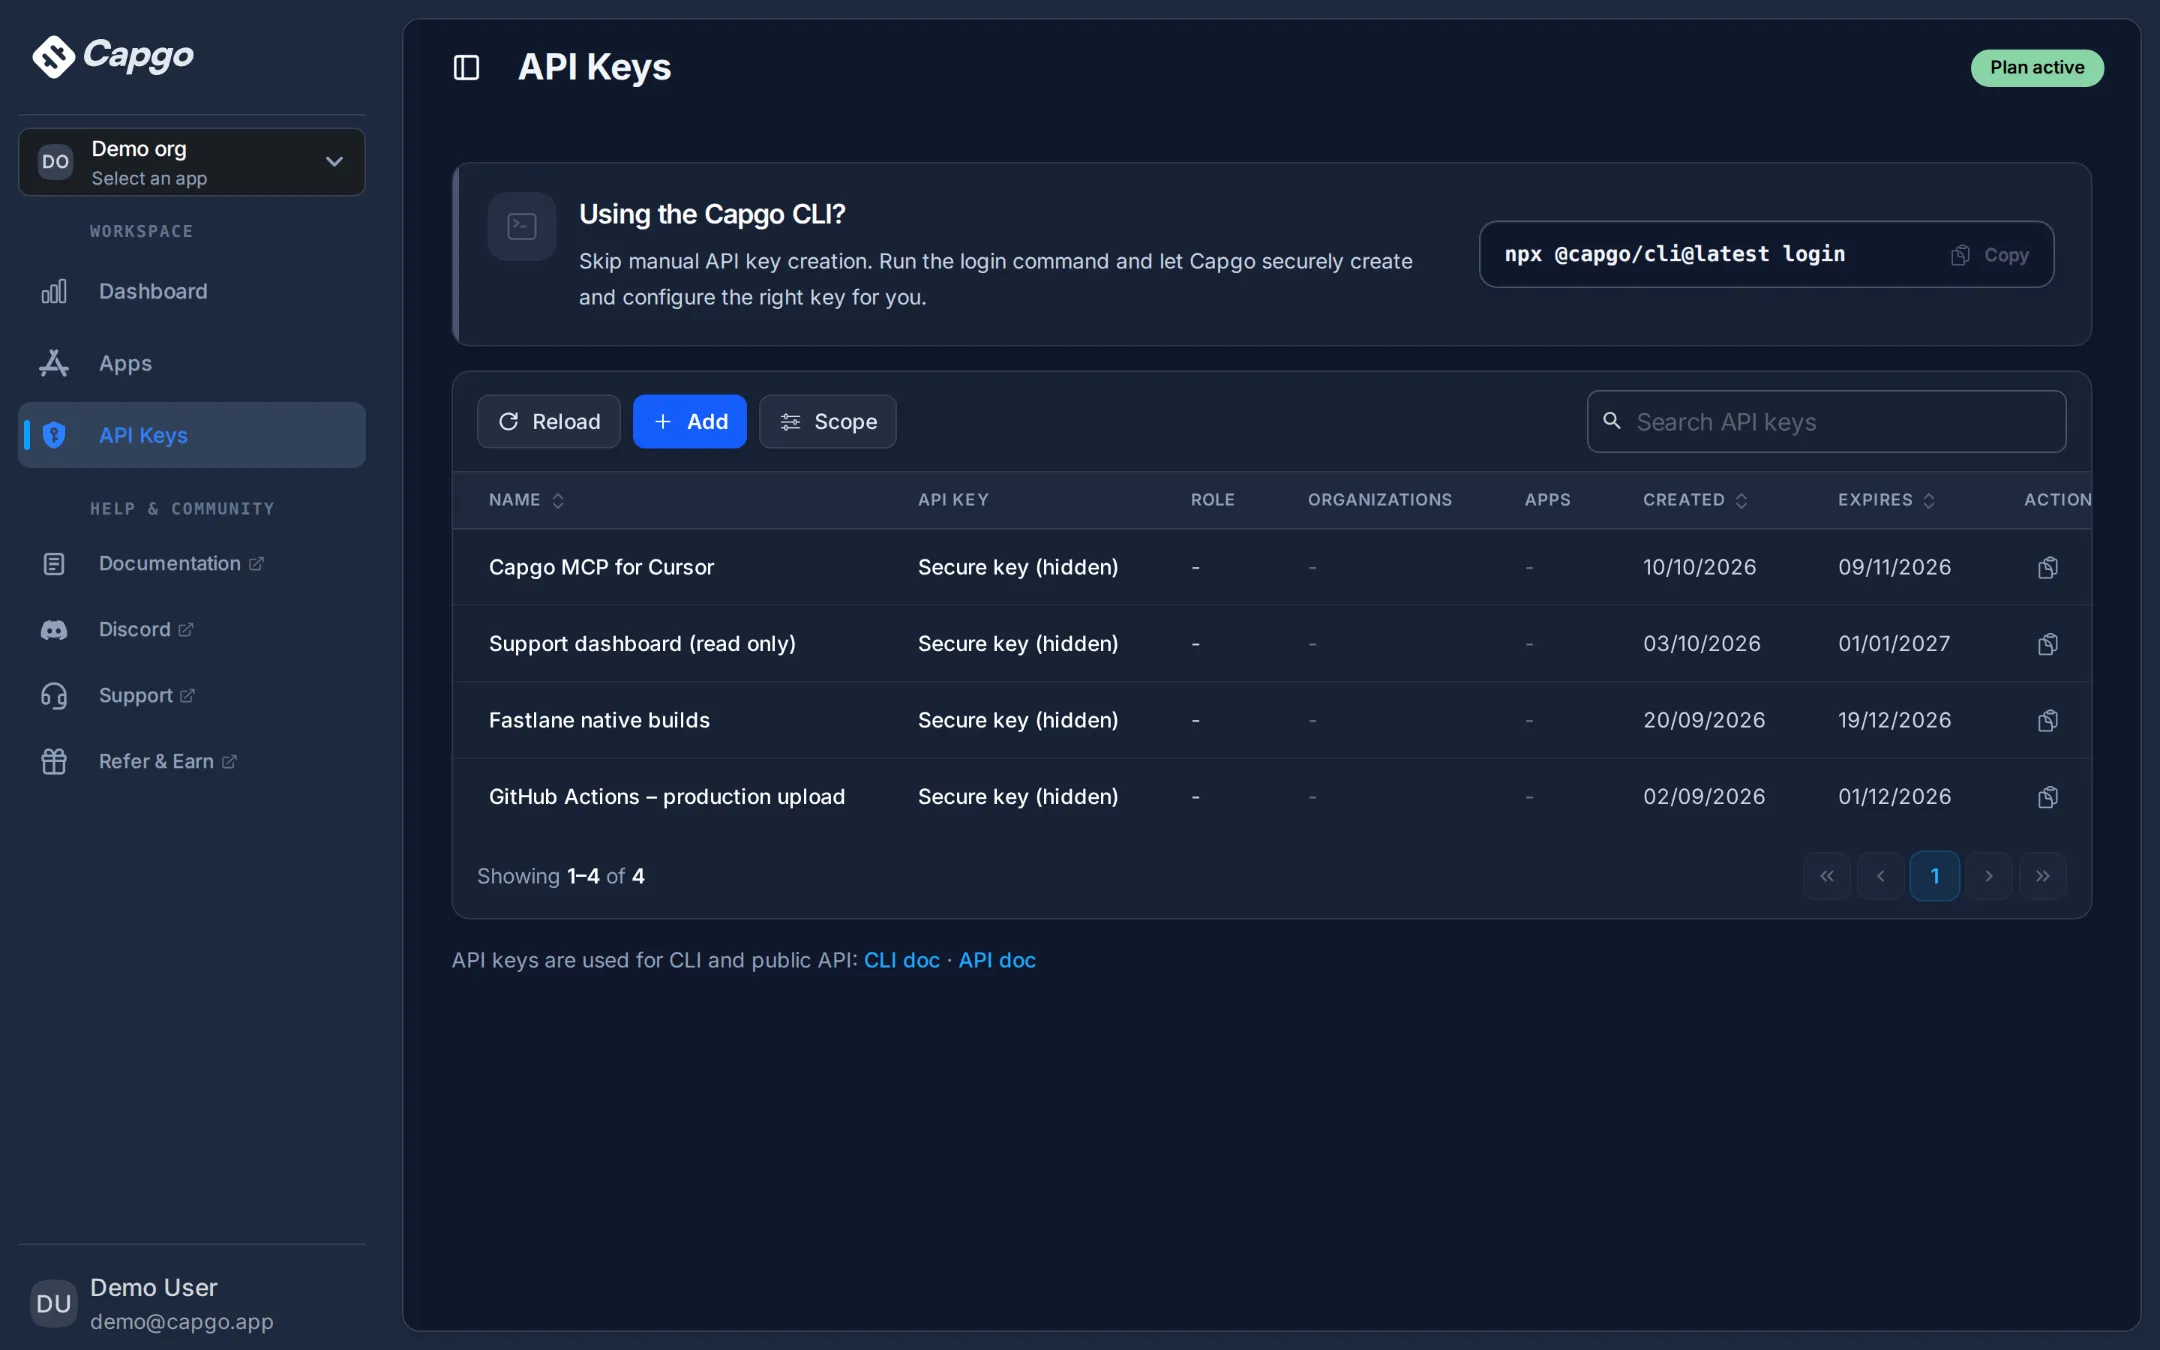2160x1350 pixels.
Task: Click created date 20/09/2026
Action: [x=1704, y=720]
